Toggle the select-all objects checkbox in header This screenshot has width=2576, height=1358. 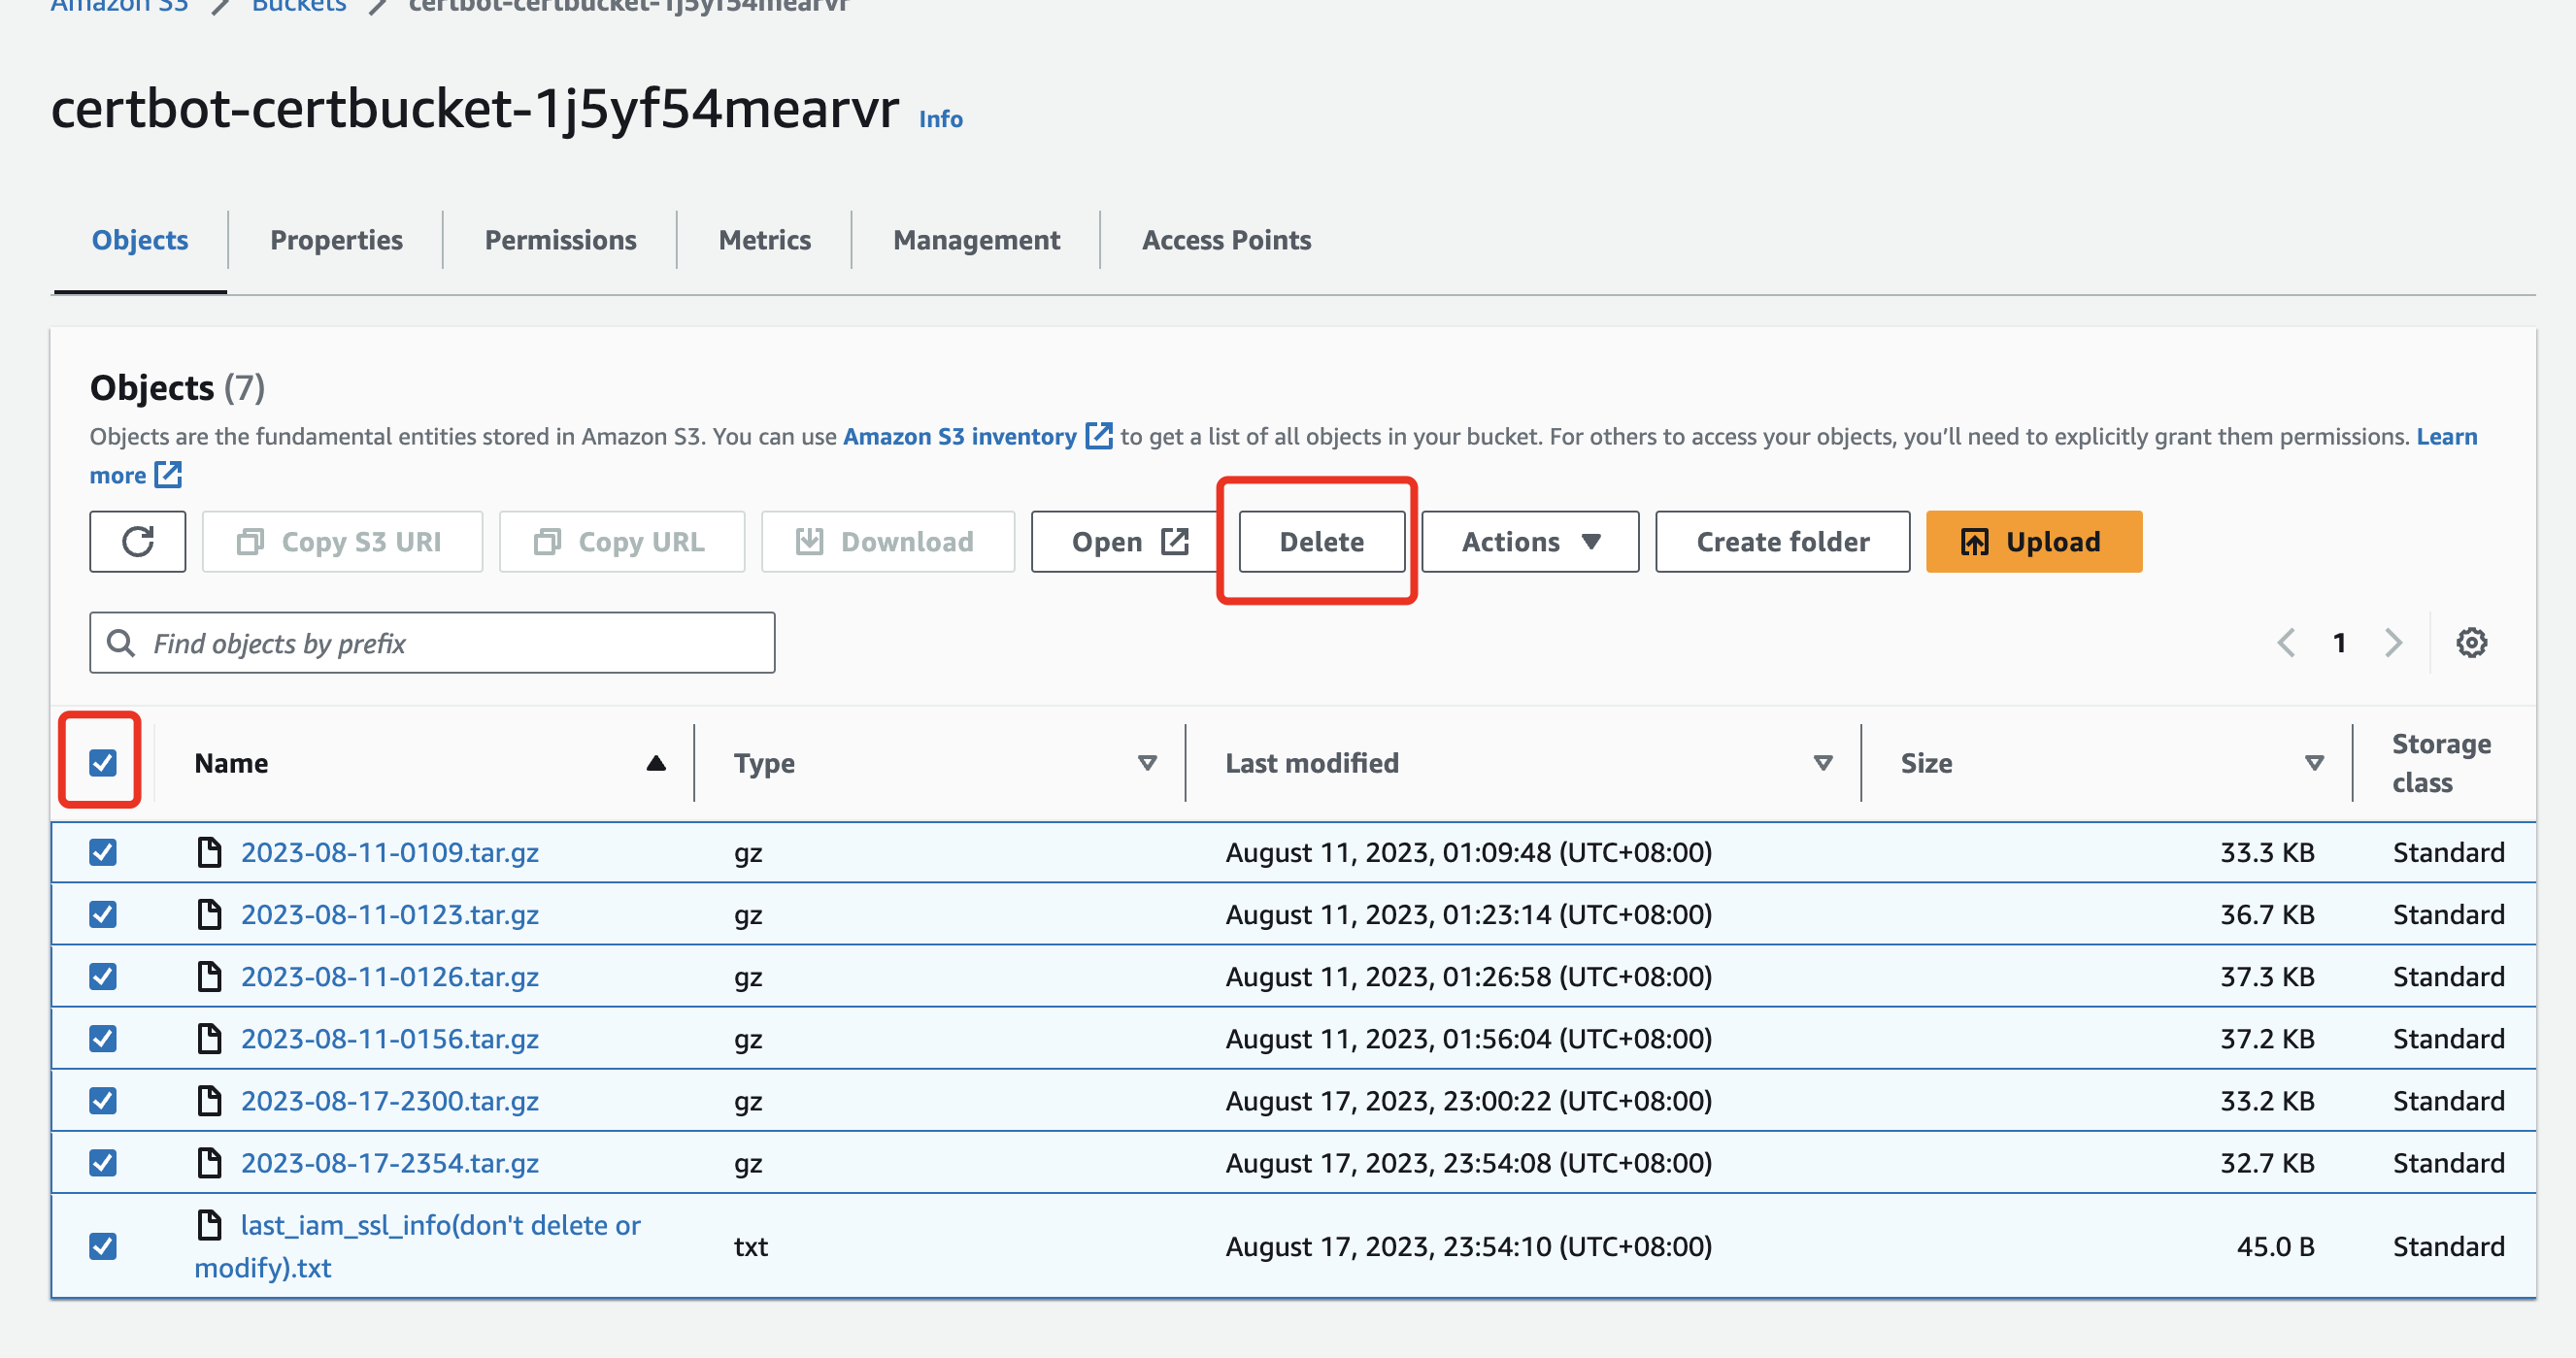[x=103, y=763]
